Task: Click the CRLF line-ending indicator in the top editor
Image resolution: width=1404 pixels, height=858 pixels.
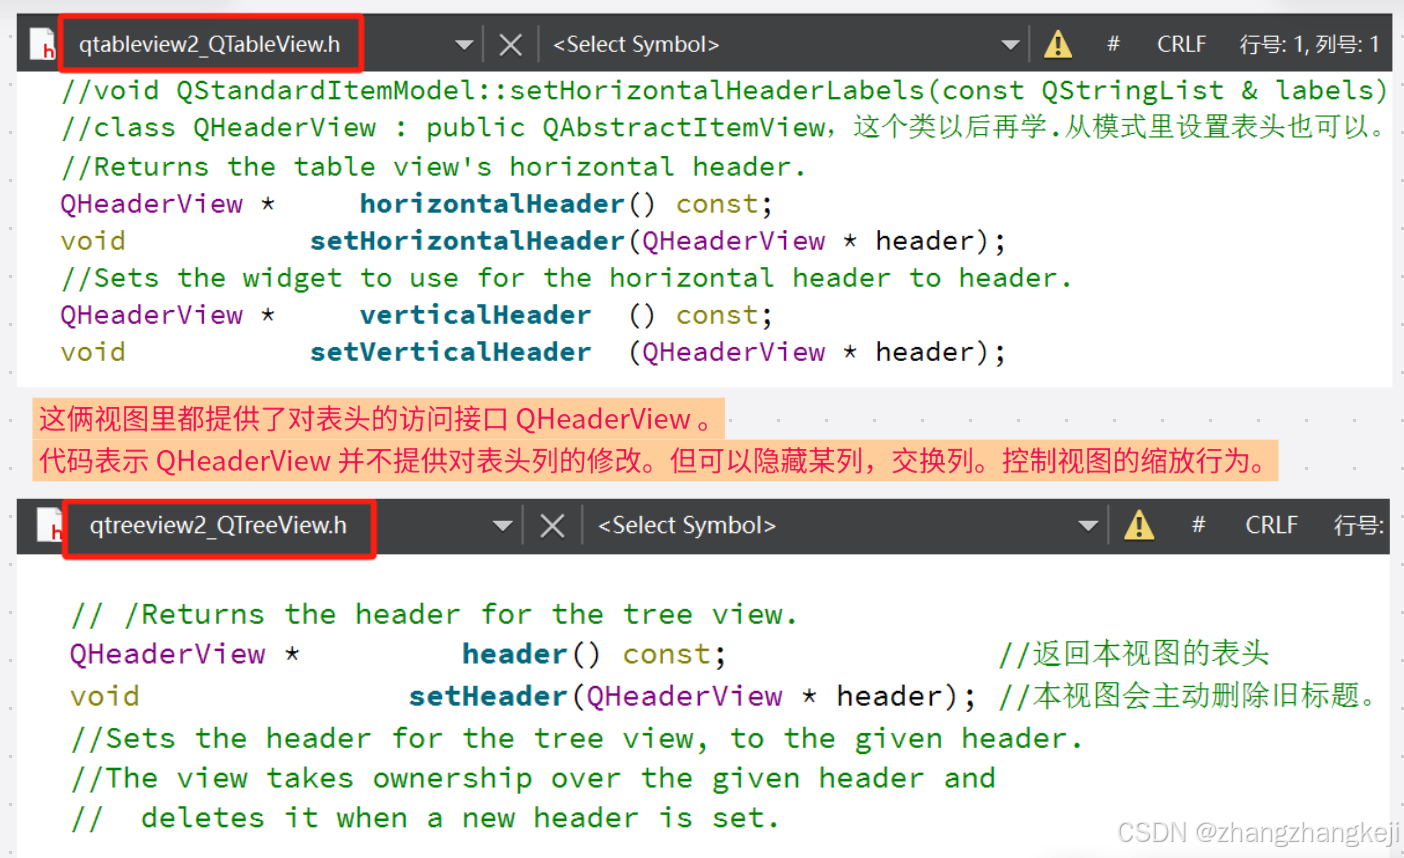Action: click(1181, 44)
